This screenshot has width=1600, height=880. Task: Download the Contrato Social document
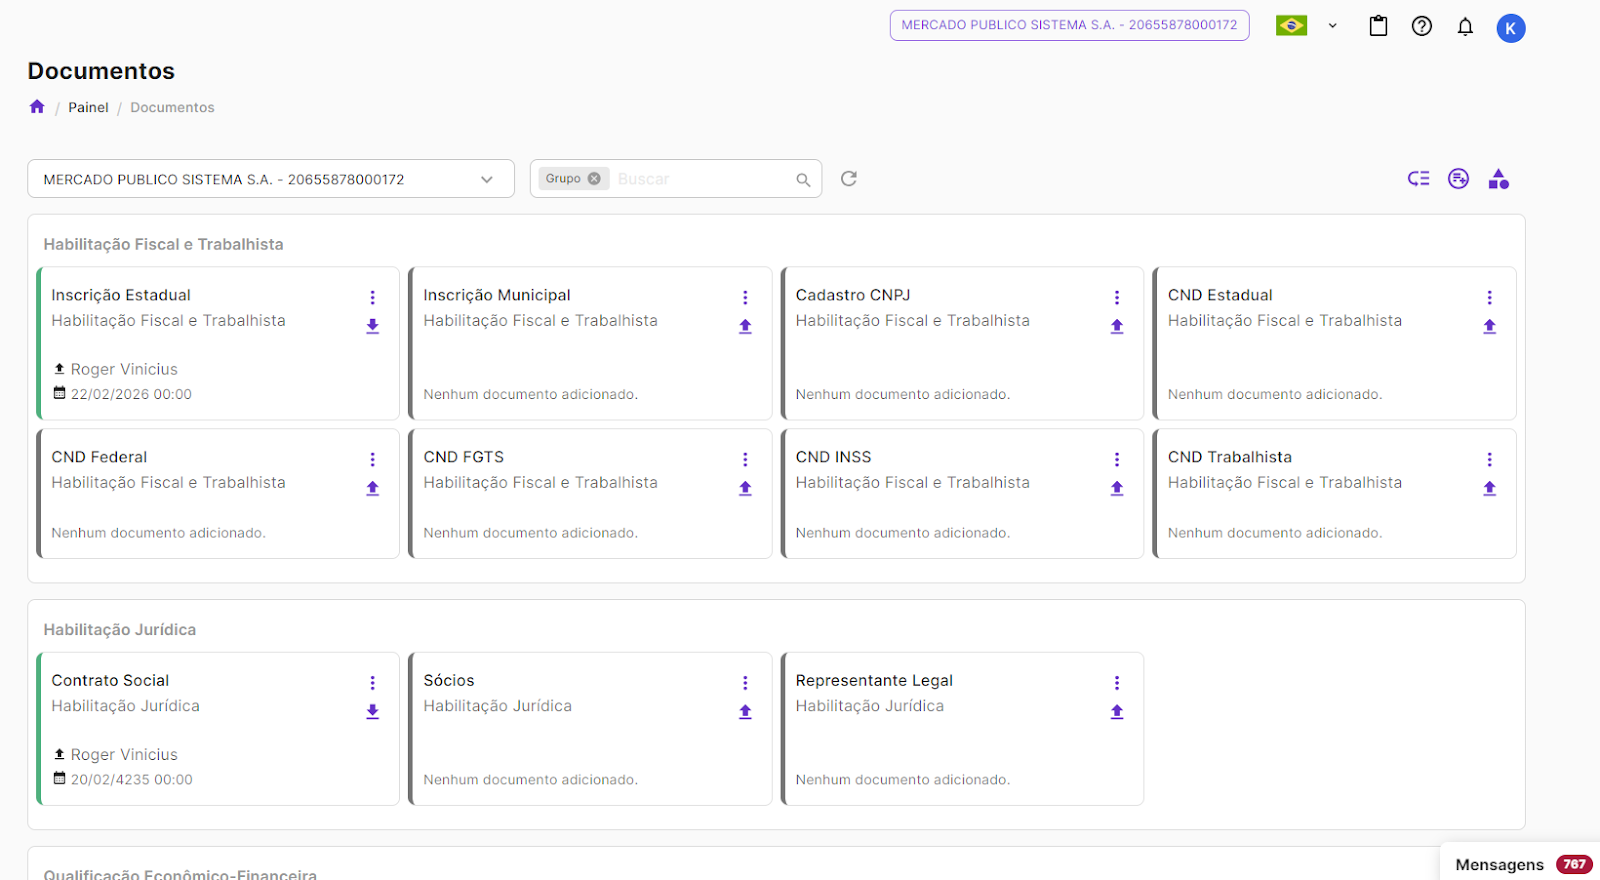coord(373,712)
